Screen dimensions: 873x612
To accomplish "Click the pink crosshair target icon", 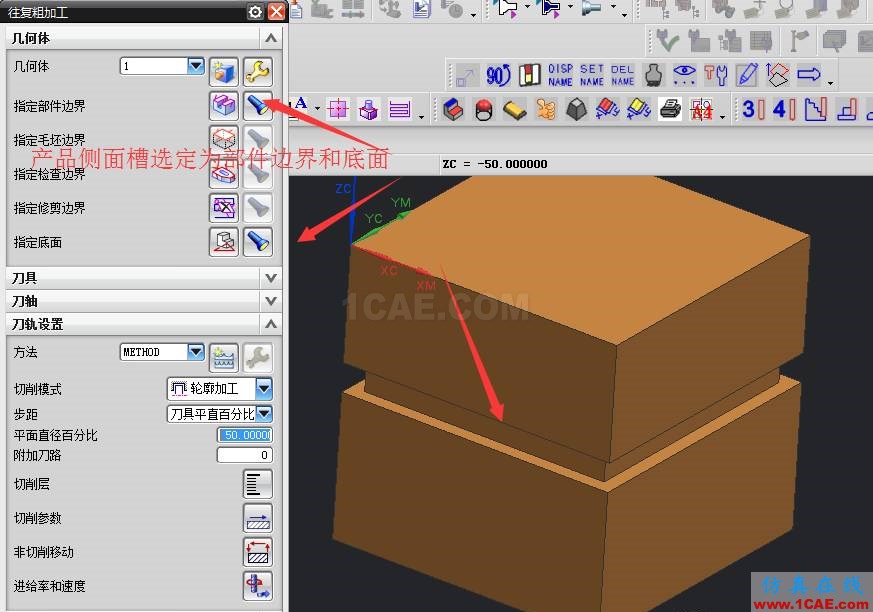I will [338, 109].
